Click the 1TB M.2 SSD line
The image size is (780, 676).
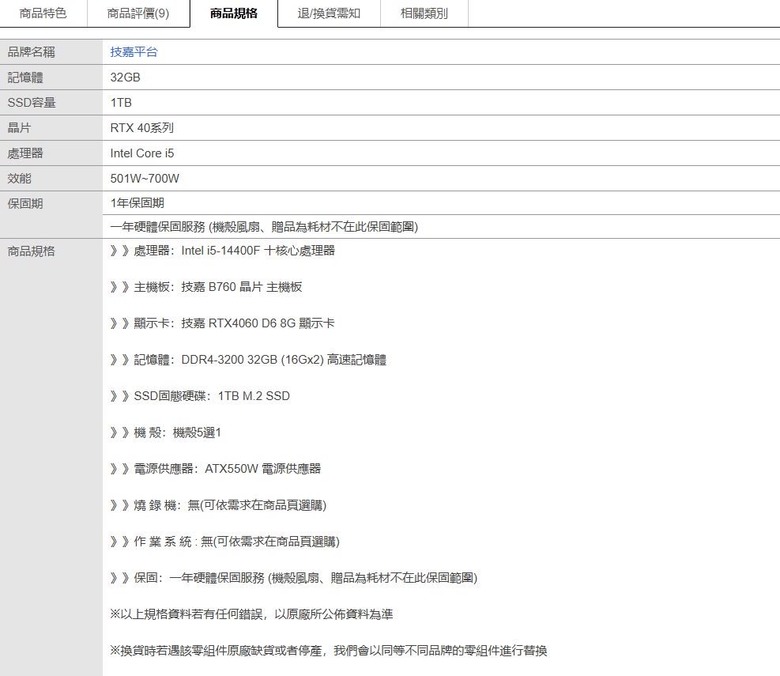click(x=200, y=395)
